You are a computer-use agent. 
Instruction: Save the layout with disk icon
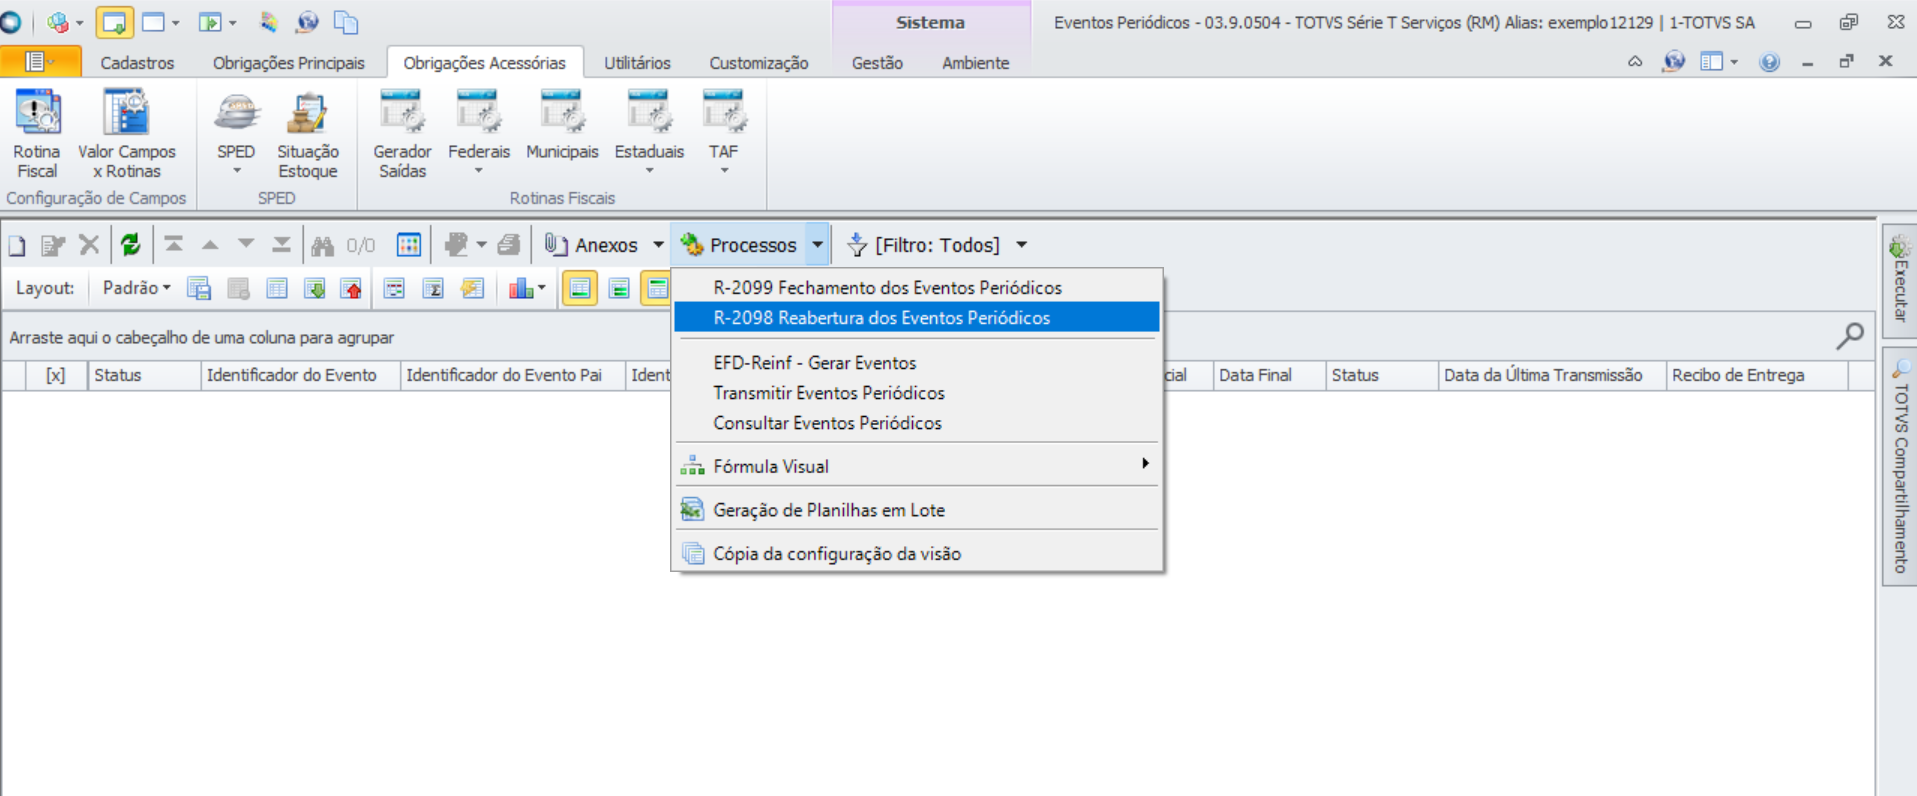[199, 289]
